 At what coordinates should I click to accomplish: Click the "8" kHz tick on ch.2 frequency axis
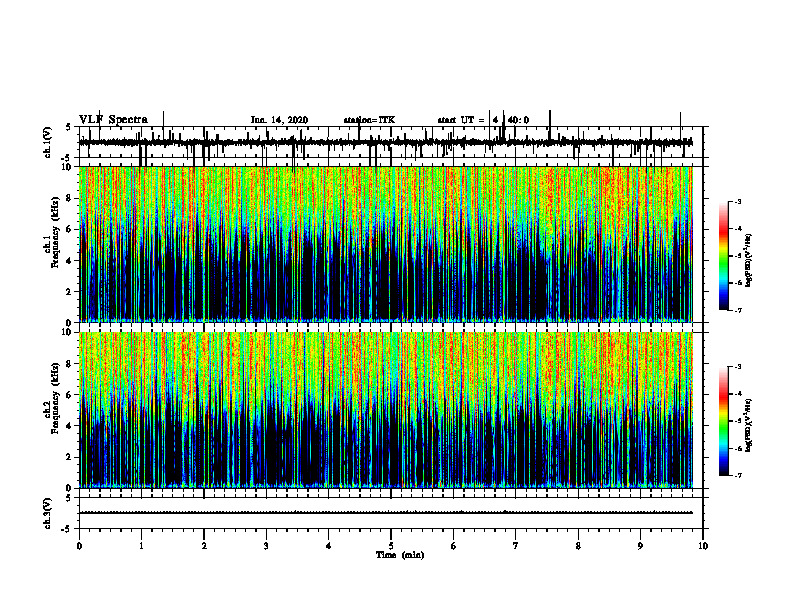70,364
